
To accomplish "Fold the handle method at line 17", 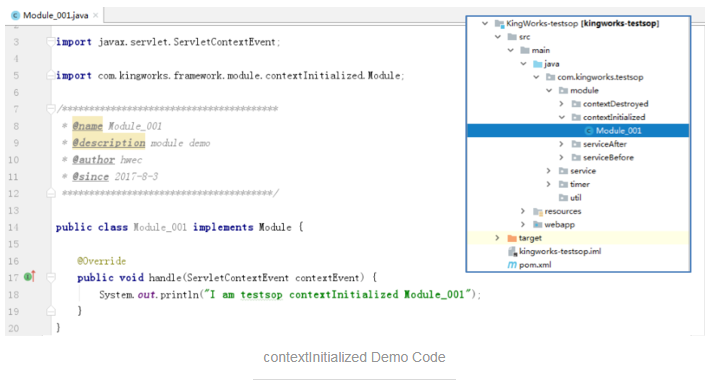I will pos(51,277).
